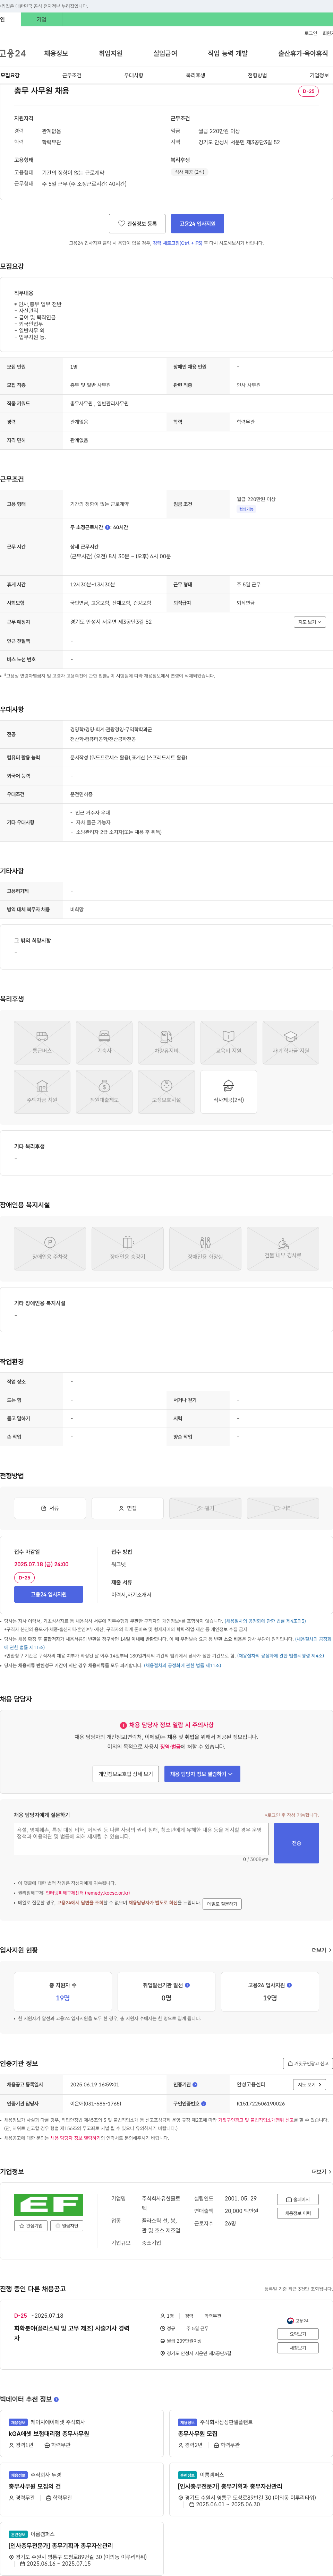Screen dimensions: 333x2576
Task: Click 요약보기 on the other job posting
Action: (298, 2334)
